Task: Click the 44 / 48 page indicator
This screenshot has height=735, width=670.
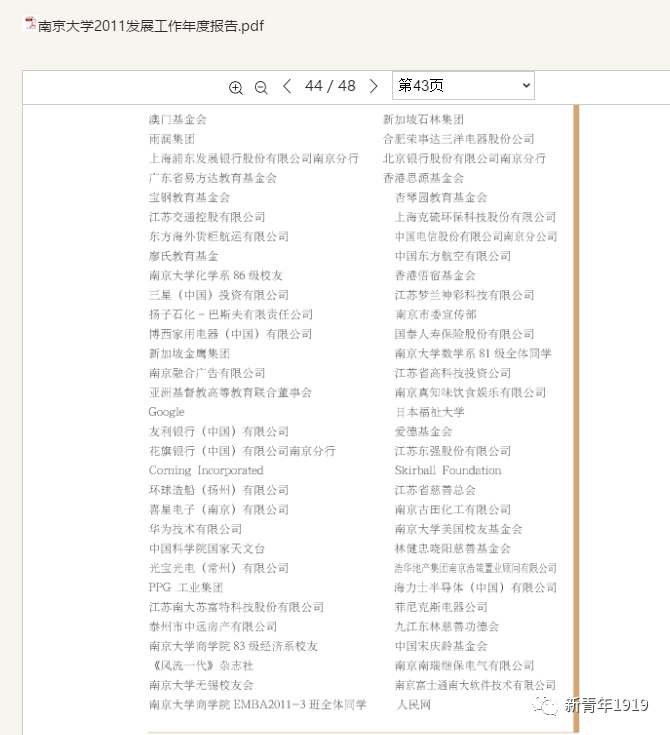Action: click(x=330, y=86)
